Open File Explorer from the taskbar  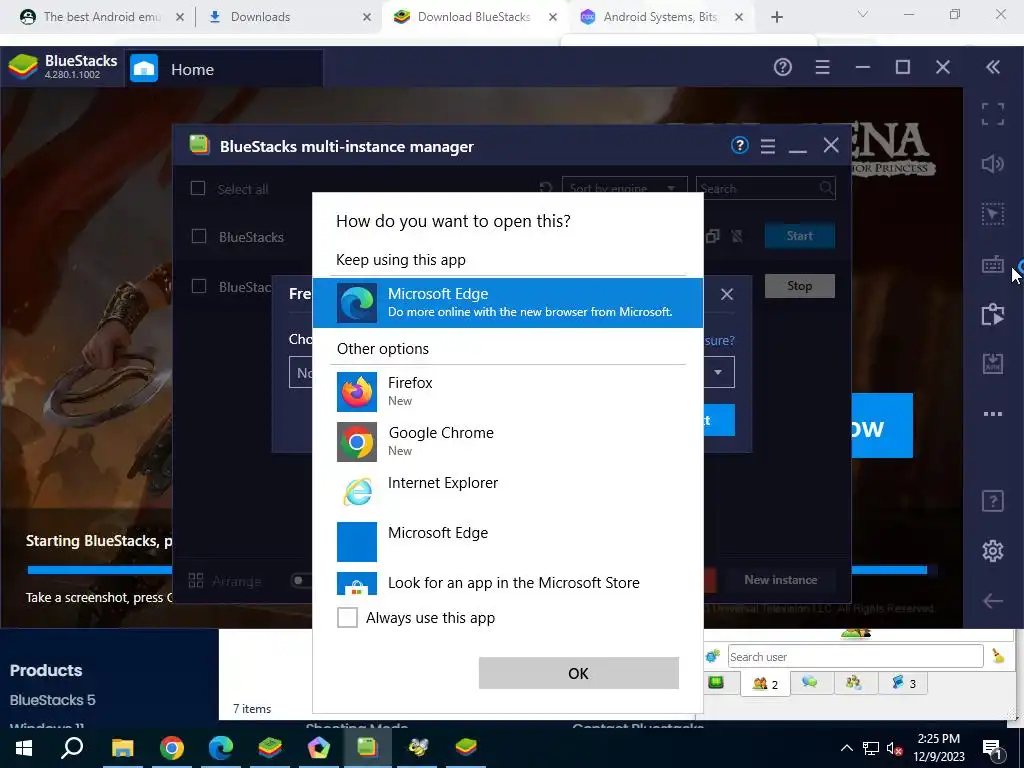click(x=122, y=748)
